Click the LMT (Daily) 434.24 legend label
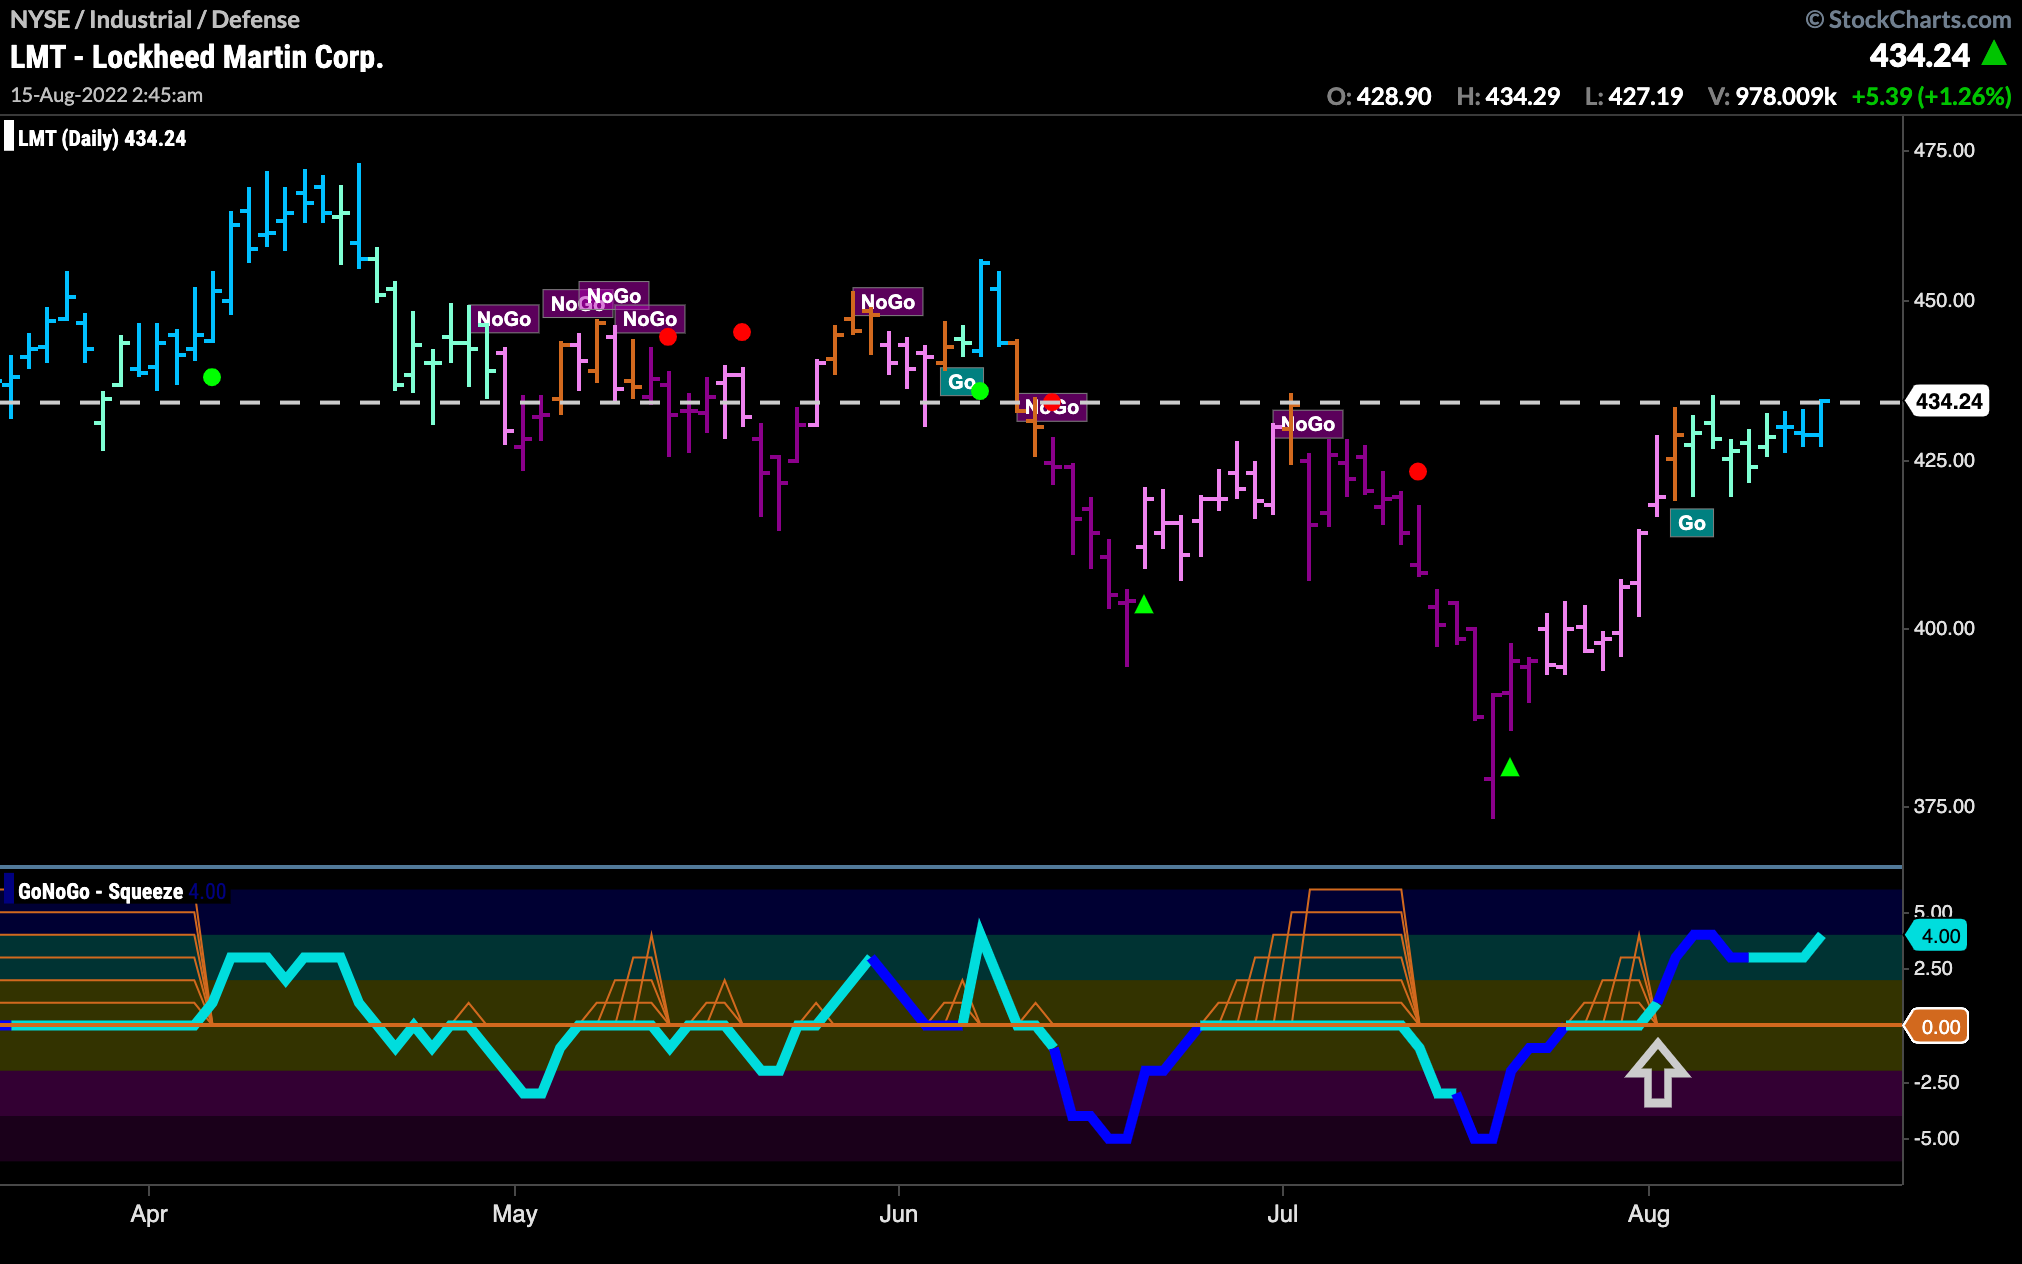The image size is (2022, 1264). coord(102,139)
